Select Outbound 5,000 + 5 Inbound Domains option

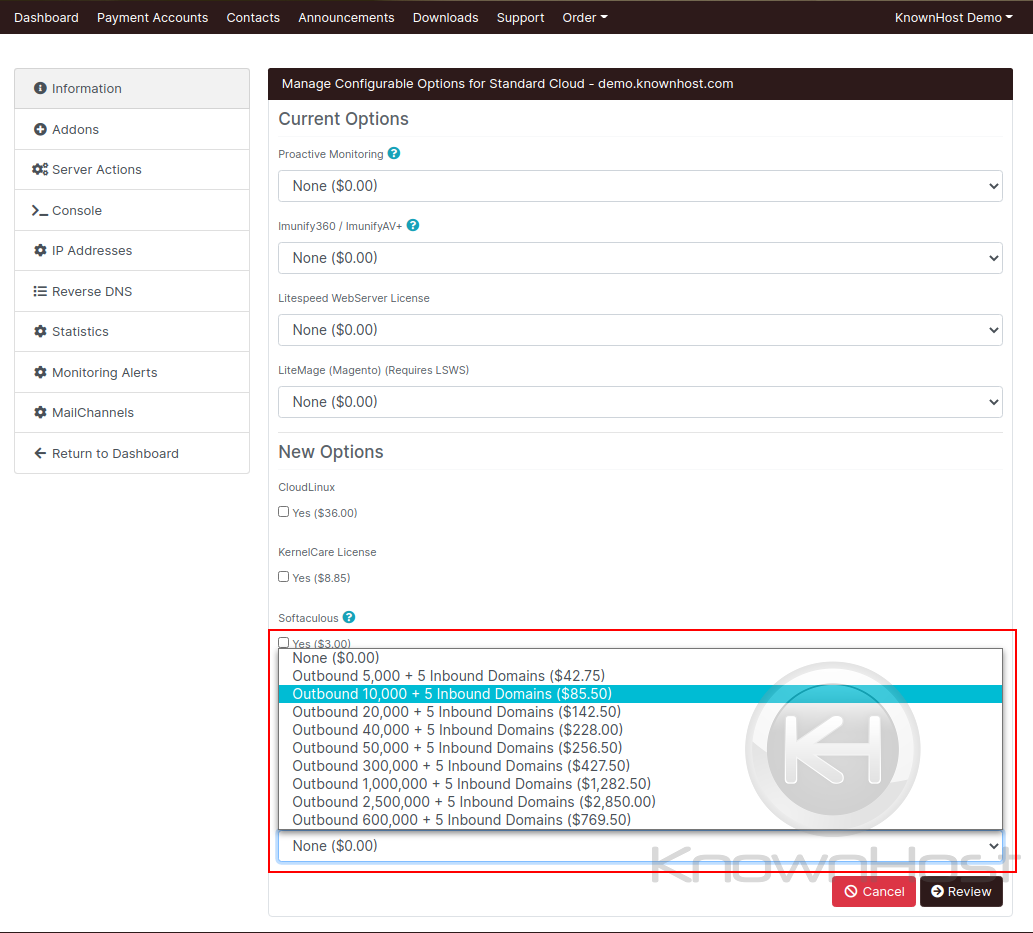tap(640, 676)
